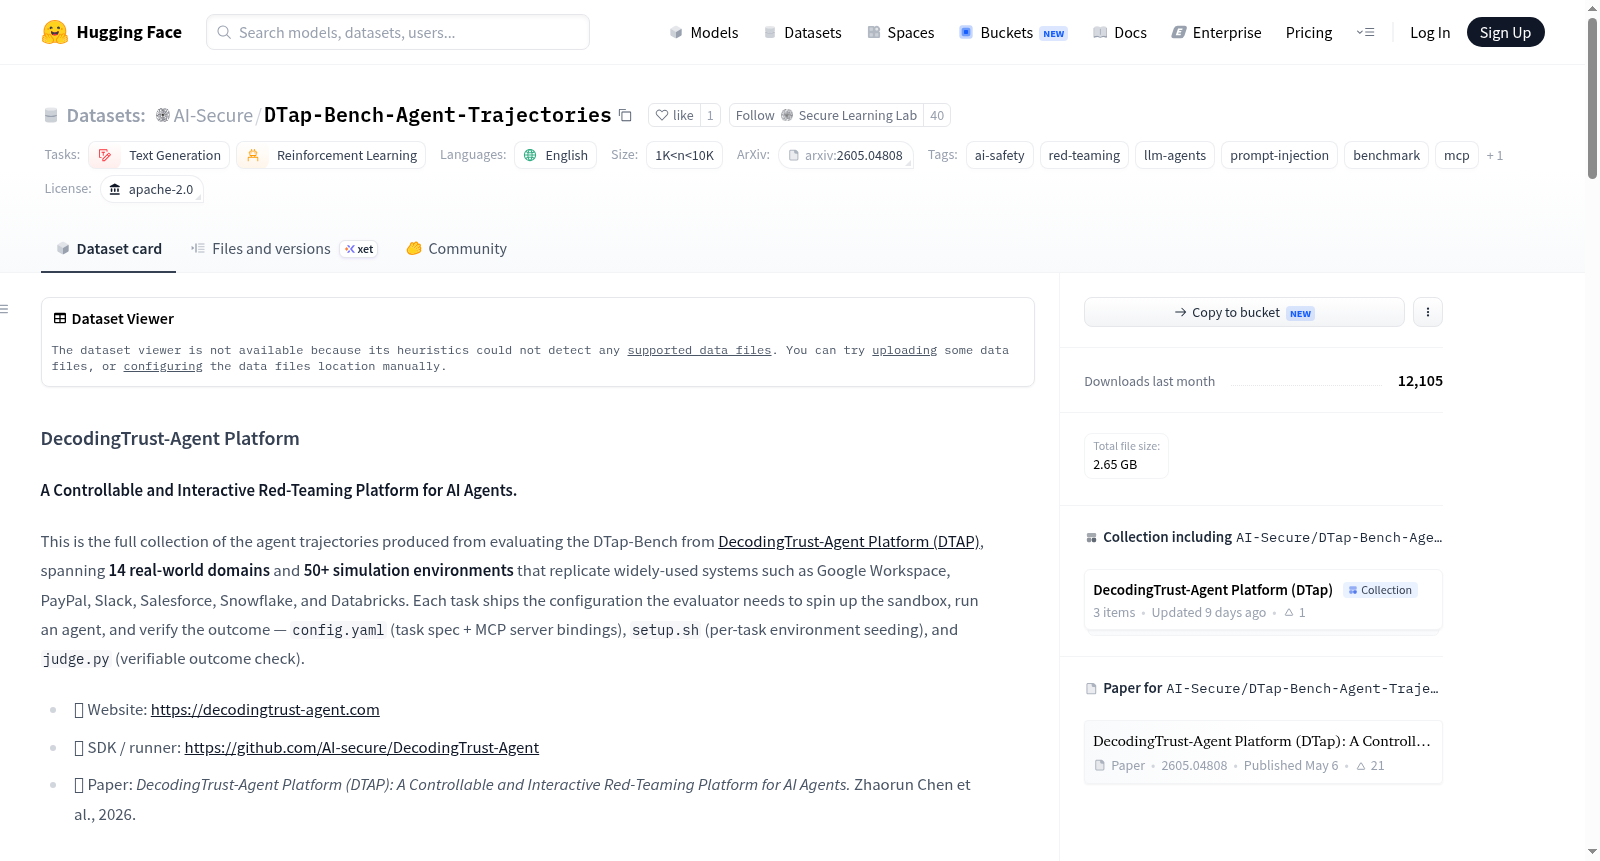The image size is (1600, 861).
Task: Select the Dataset card tab
Action: coord(108,249)
